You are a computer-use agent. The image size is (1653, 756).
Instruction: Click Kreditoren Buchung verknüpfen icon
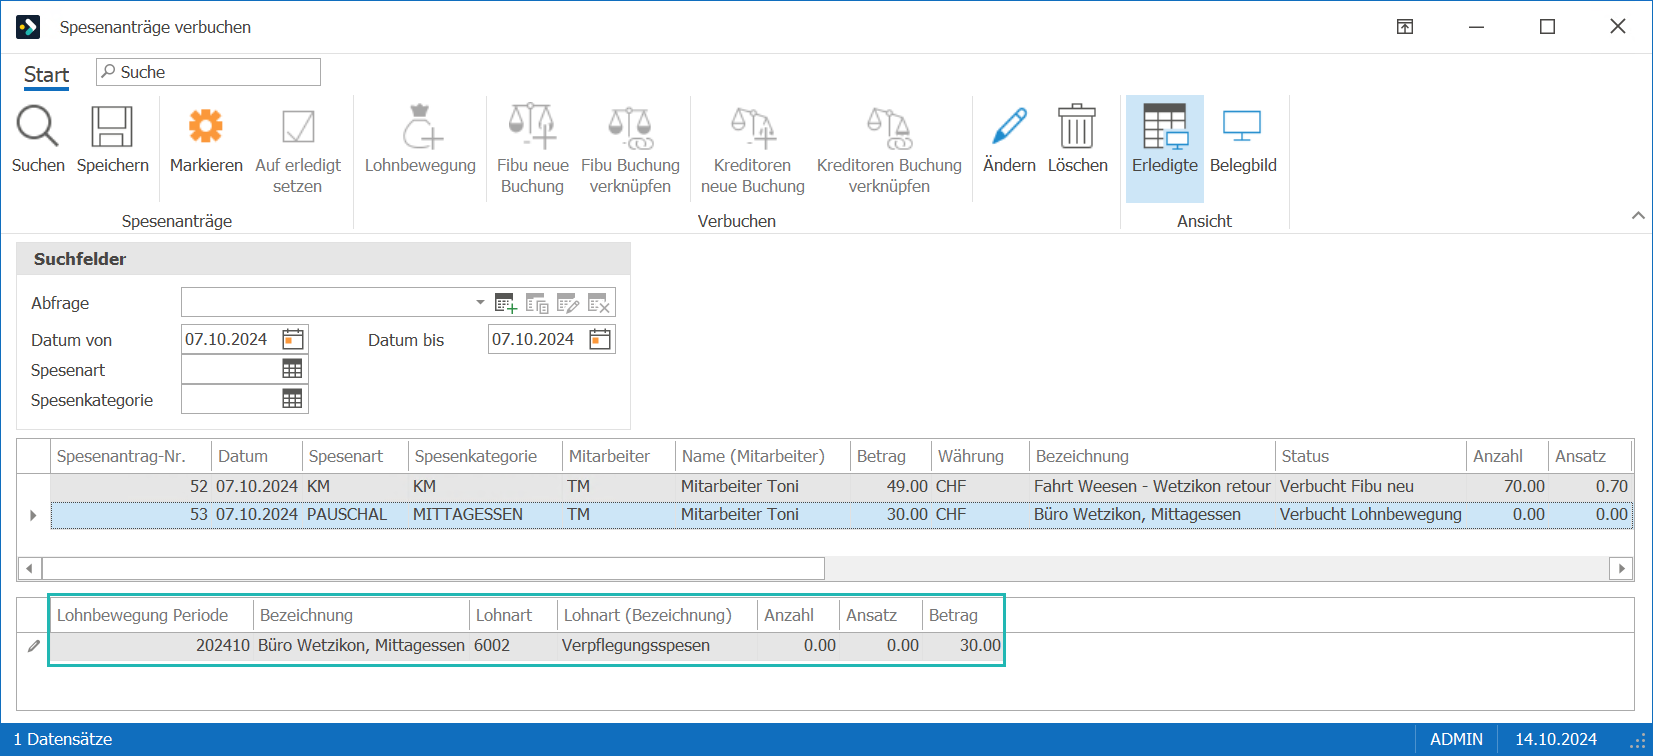[x=889, y=127]
